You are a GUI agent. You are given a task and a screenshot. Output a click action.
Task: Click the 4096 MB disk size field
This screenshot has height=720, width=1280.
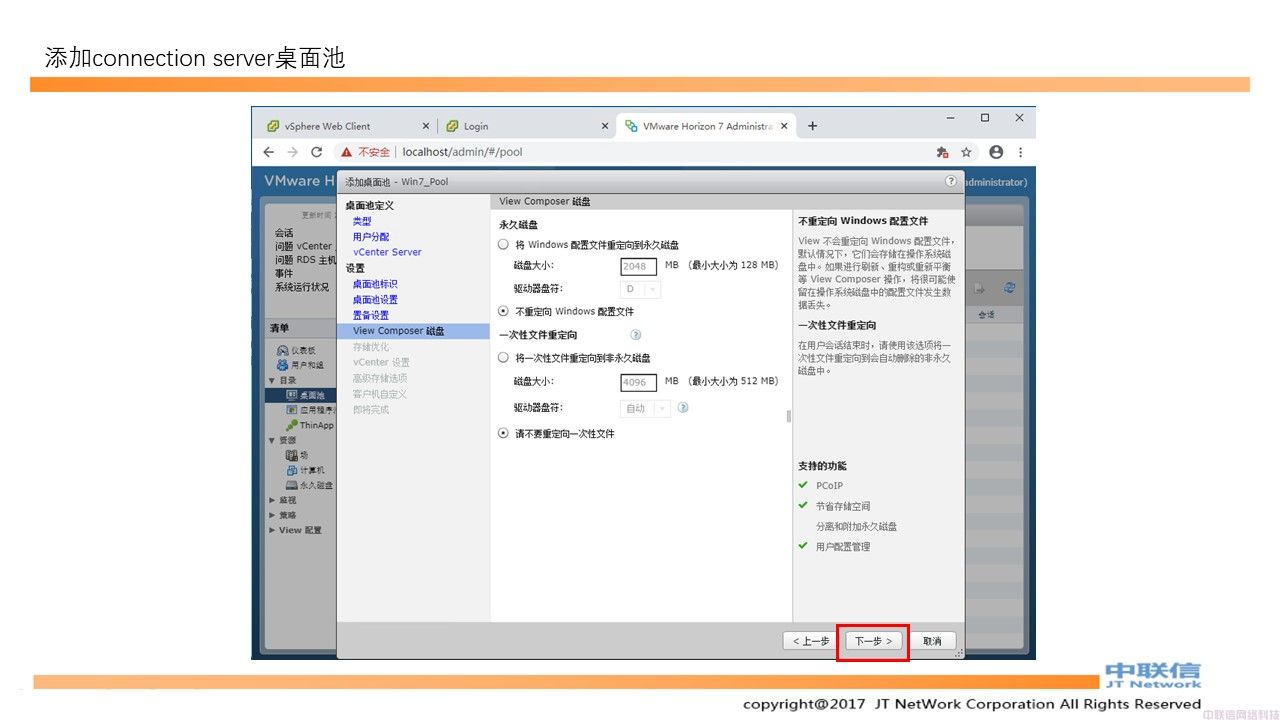[x=639, y=382]
